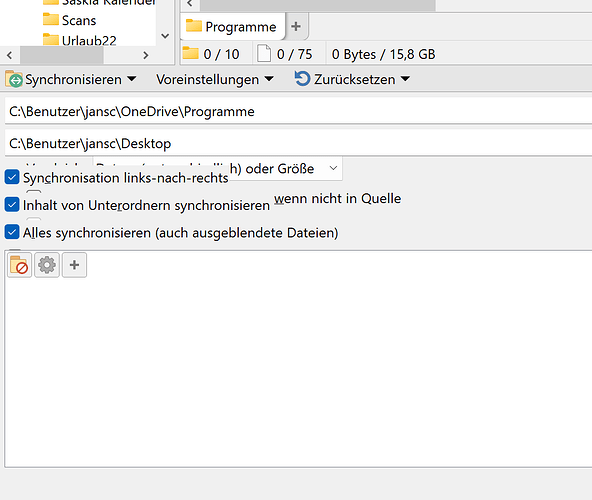Expand the Synchronisieren dropdown arrow

(131, 79)
